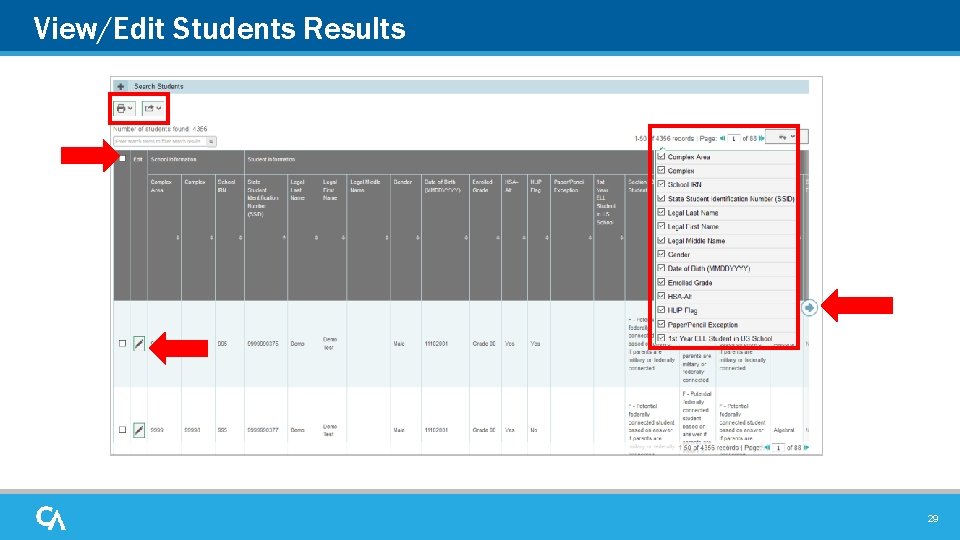This screenshot has width=960, height=540.
Task: Uncheck HSA-Alt column option
Action: (x=661, y=296)
